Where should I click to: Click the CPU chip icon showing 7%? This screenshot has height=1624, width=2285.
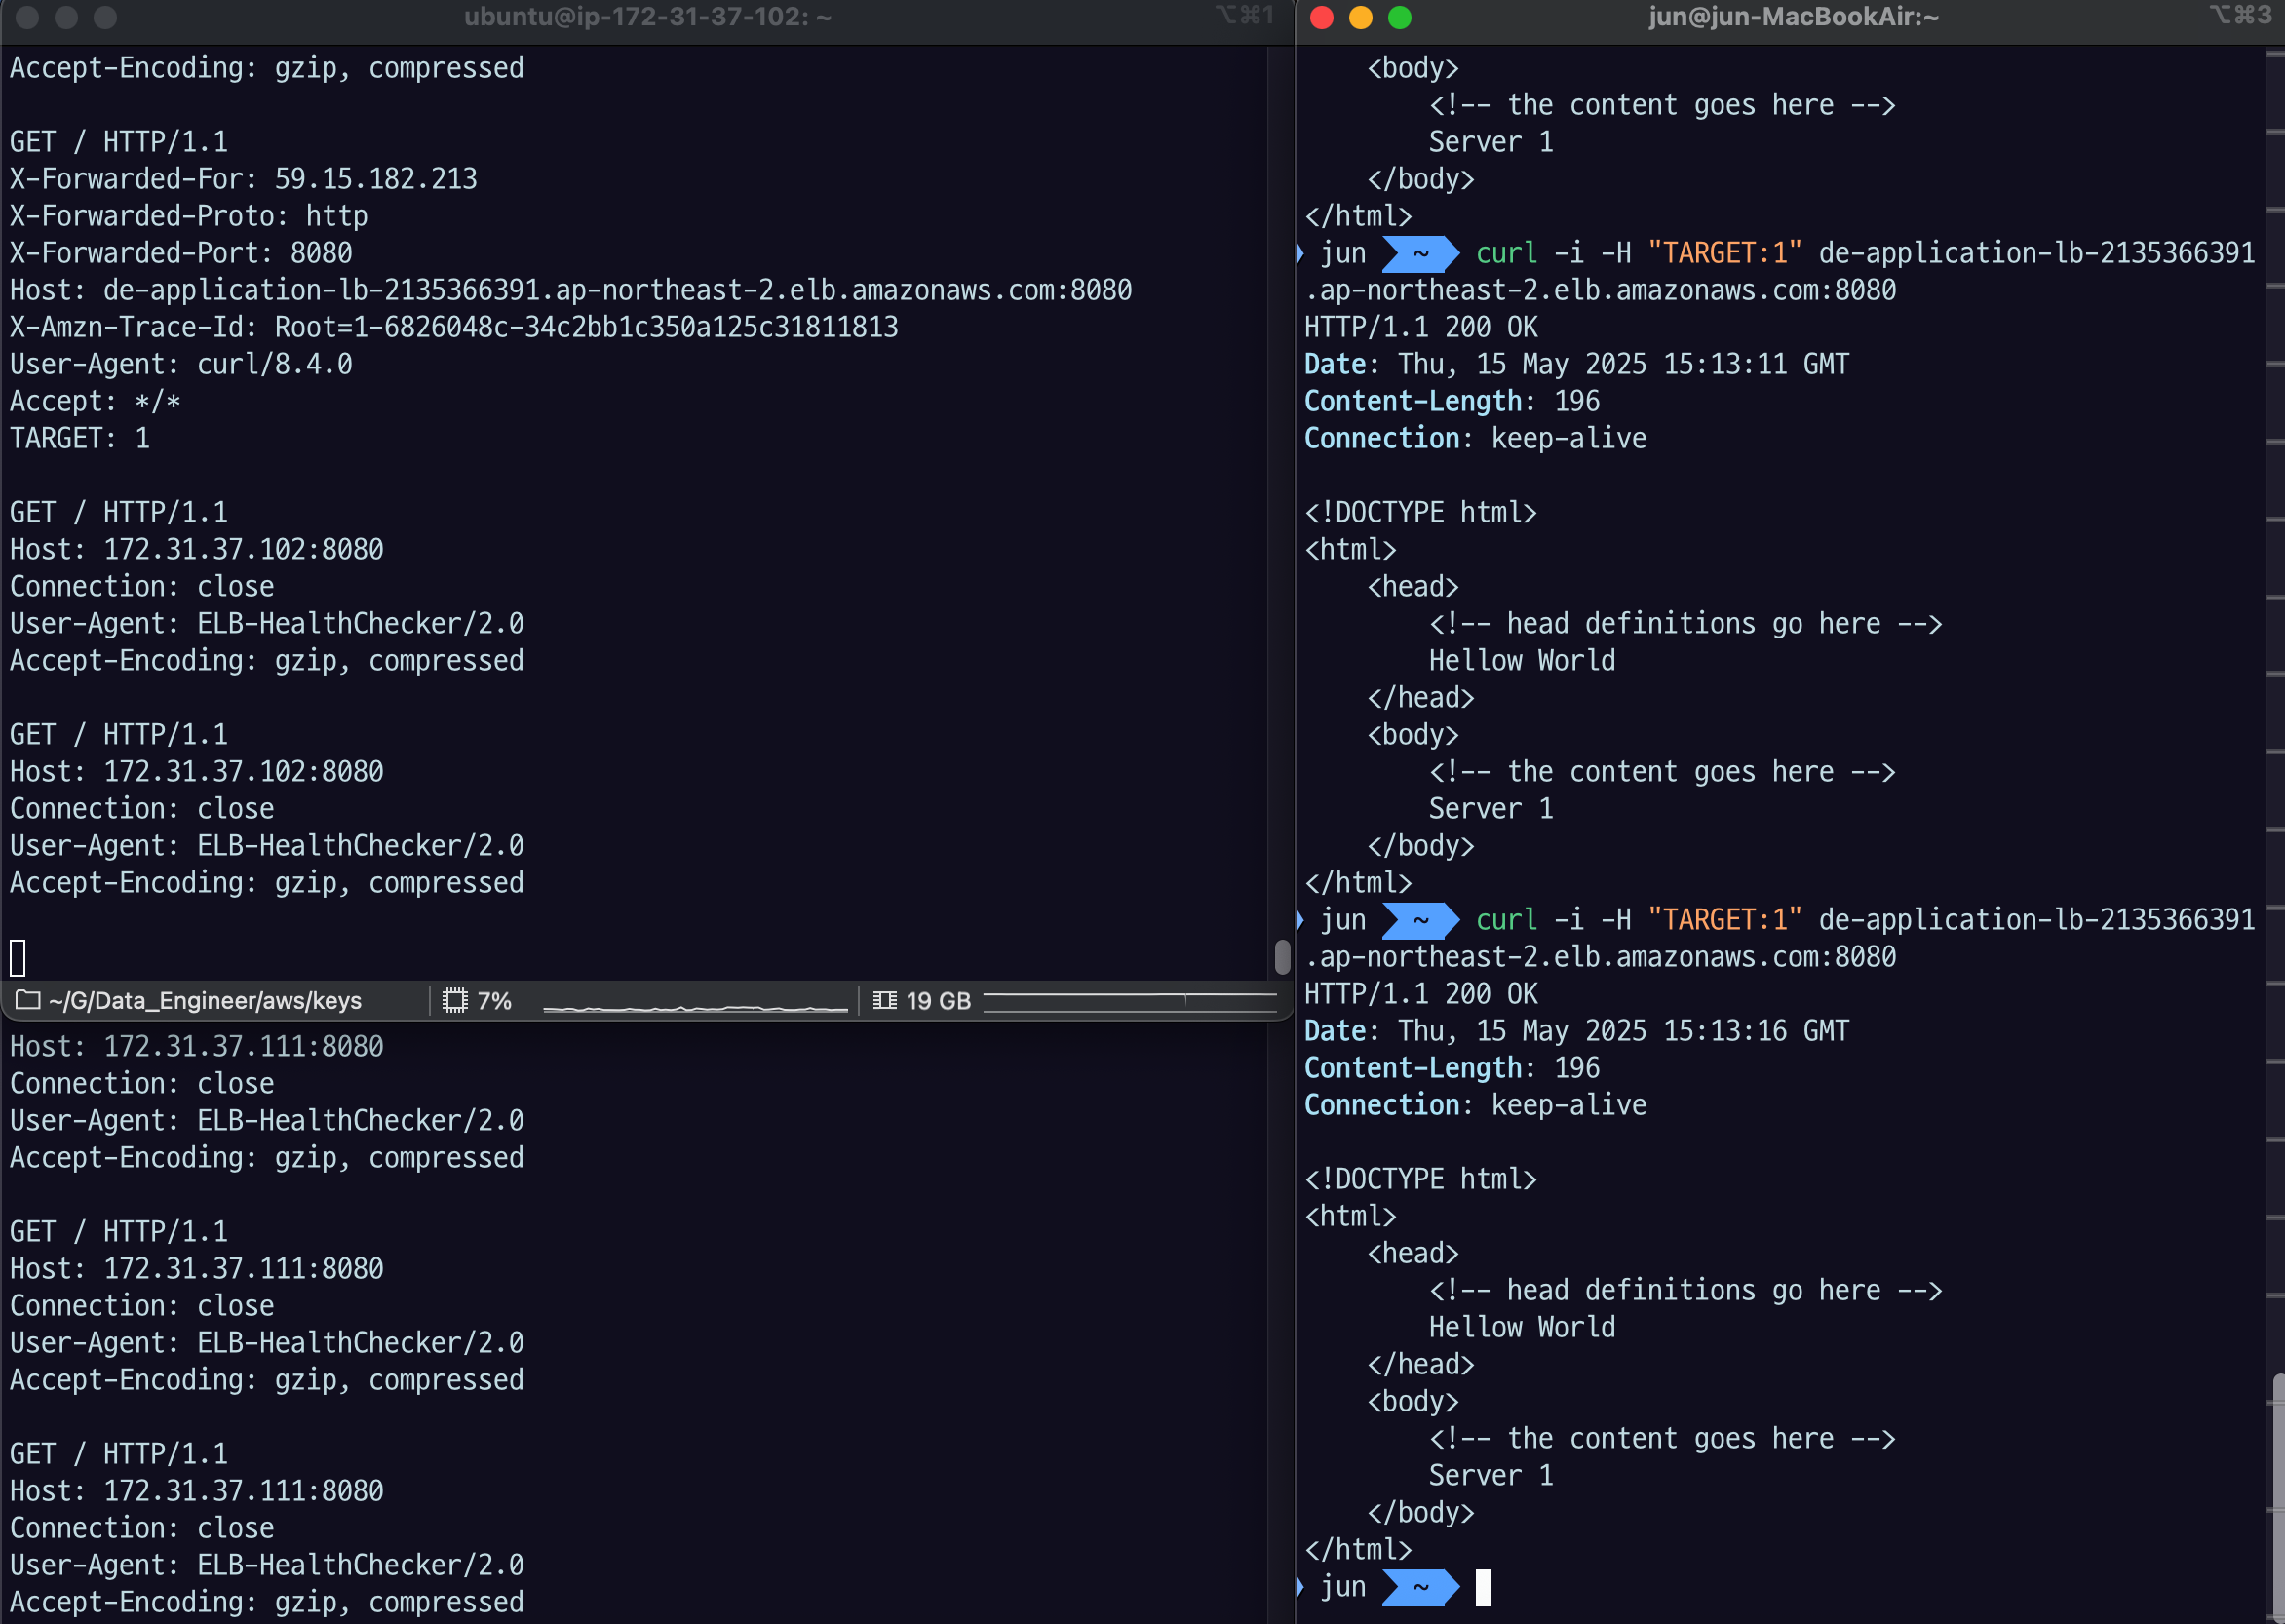[x=455, y=1000]
